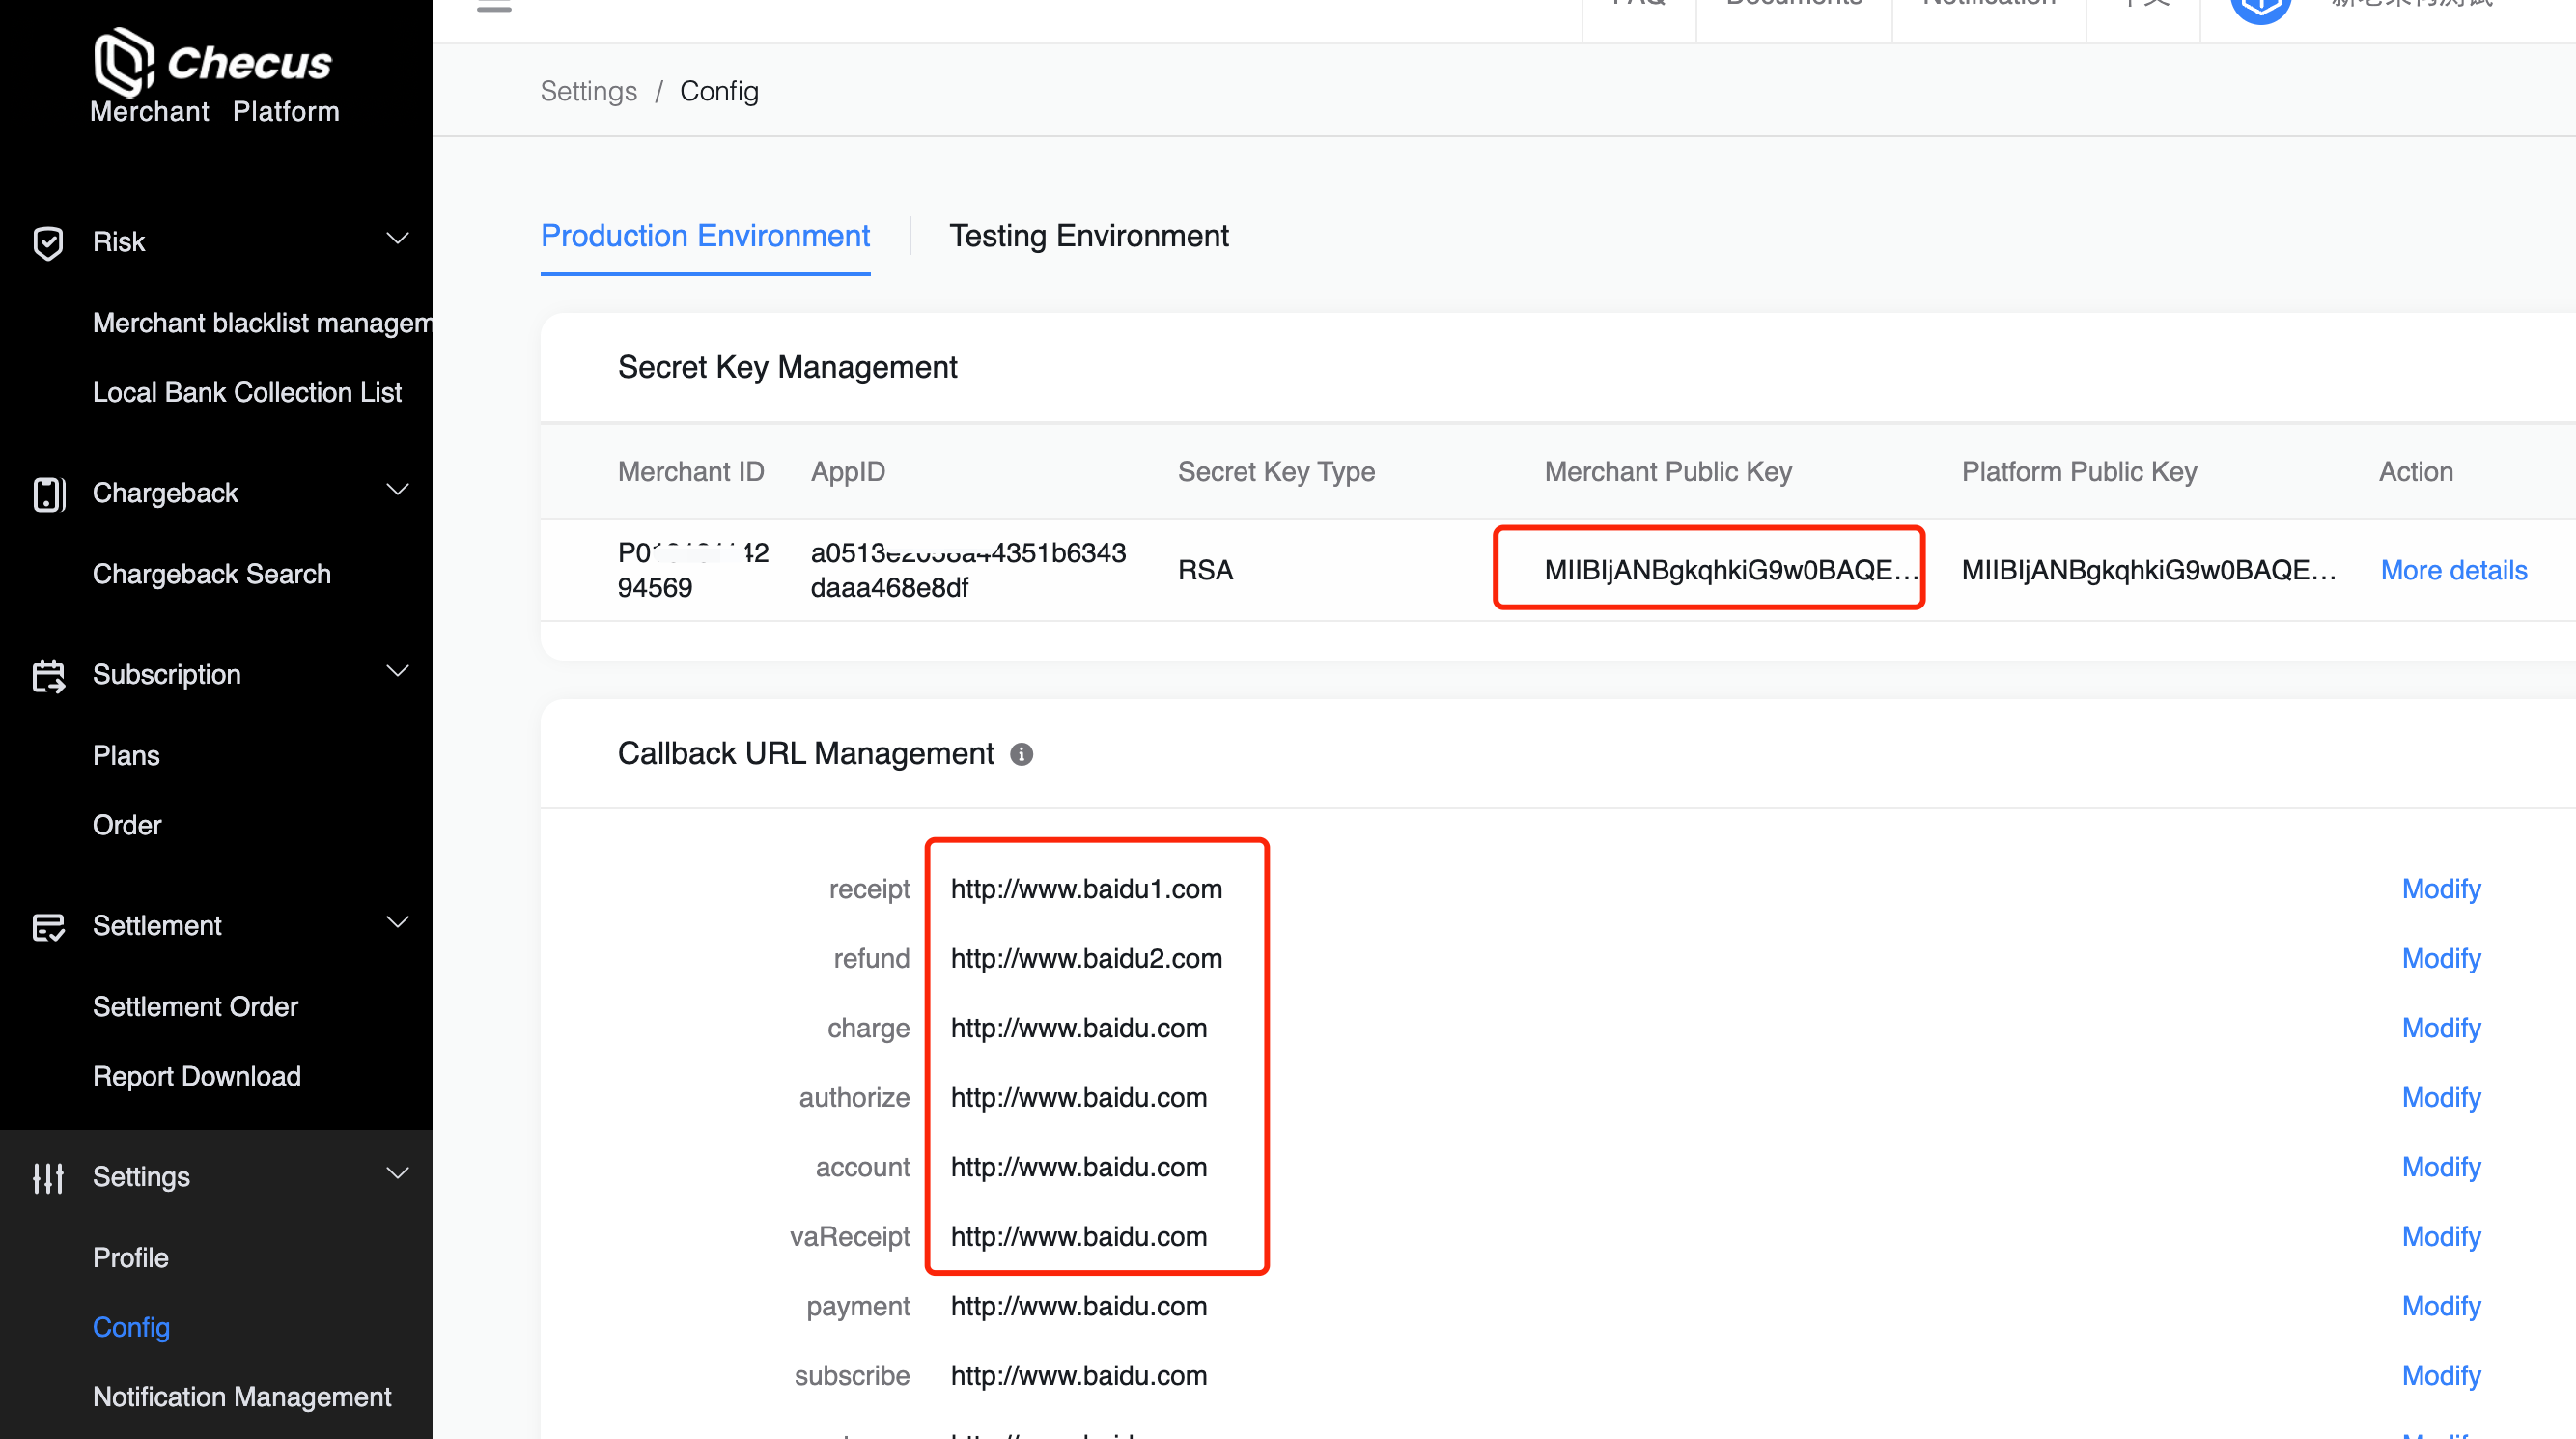Collapse the Subscription menu chevron
The width and height of the screenshot is (2576, 1439).
(x=398, y=672)
